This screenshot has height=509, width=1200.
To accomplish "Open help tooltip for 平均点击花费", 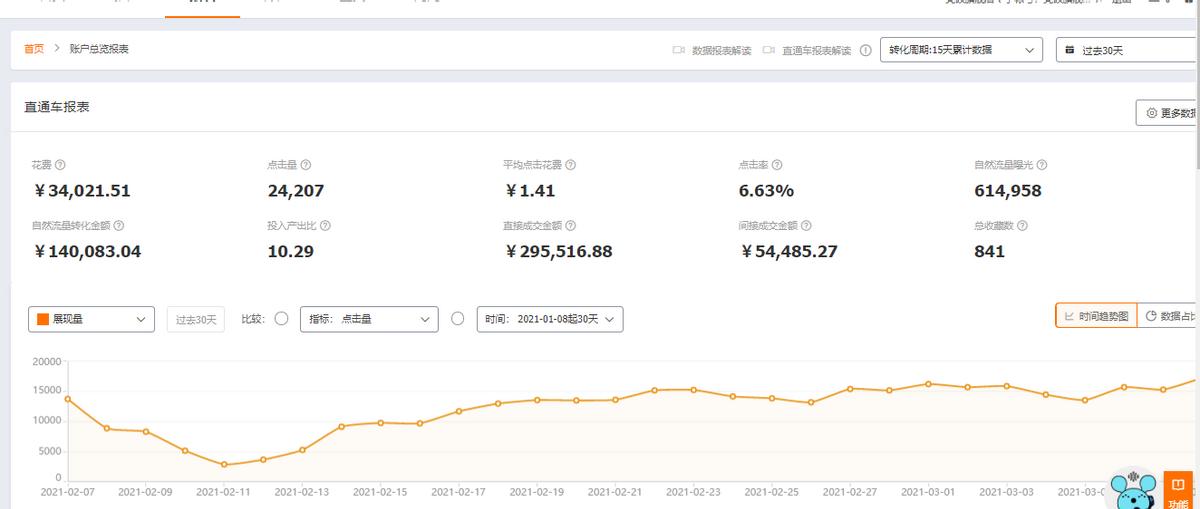I will pyautogui.click(x=570, y=165).
